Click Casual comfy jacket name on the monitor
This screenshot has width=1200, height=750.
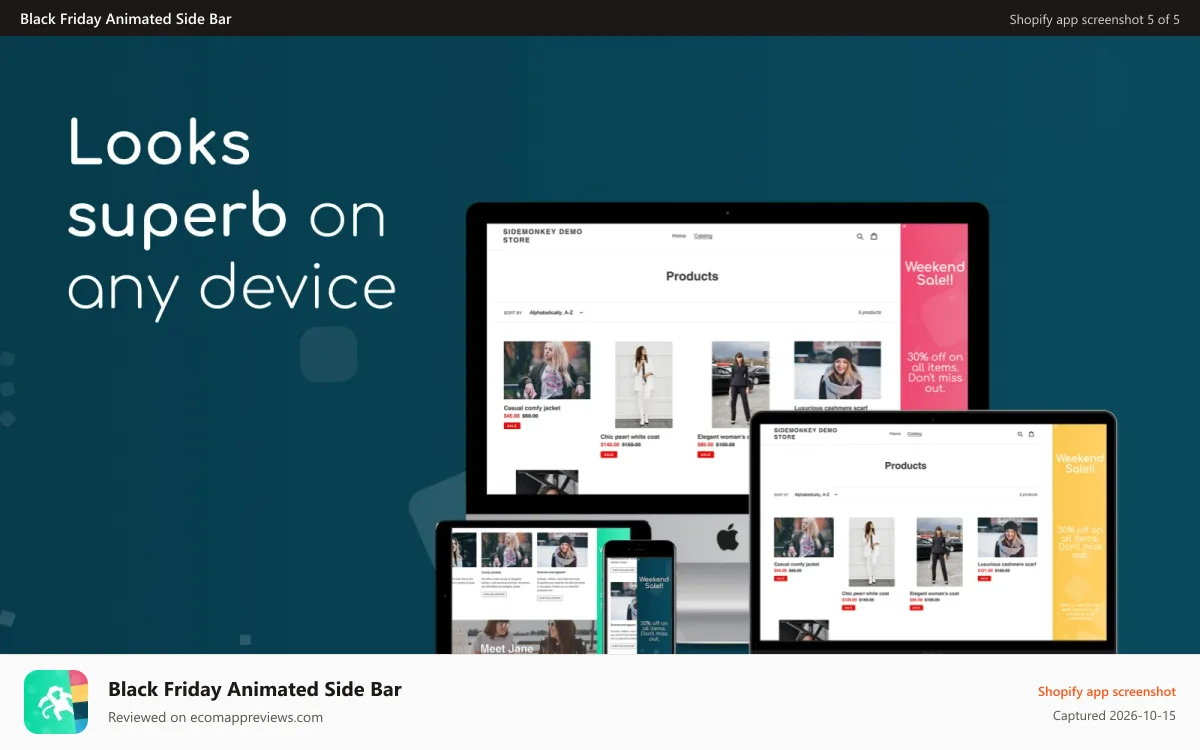tap(532, 408)
